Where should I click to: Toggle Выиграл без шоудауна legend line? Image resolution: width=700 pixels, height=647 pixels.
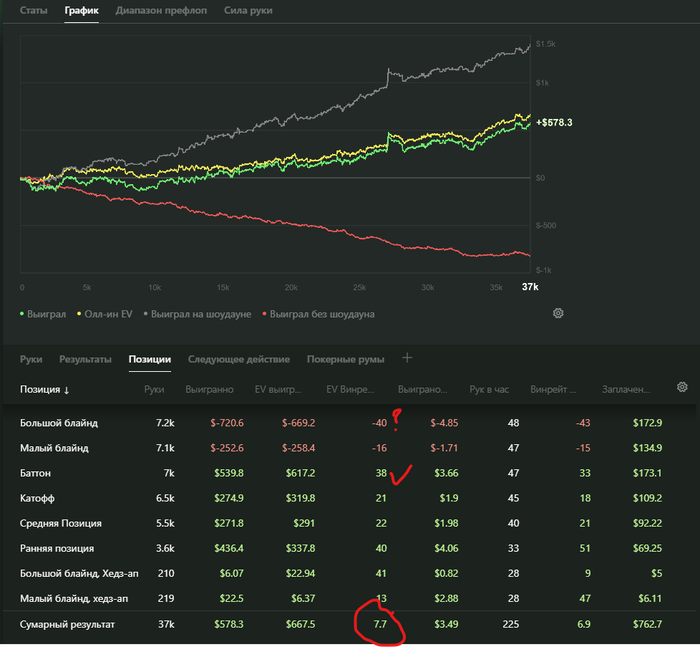[x=318, y=314]
